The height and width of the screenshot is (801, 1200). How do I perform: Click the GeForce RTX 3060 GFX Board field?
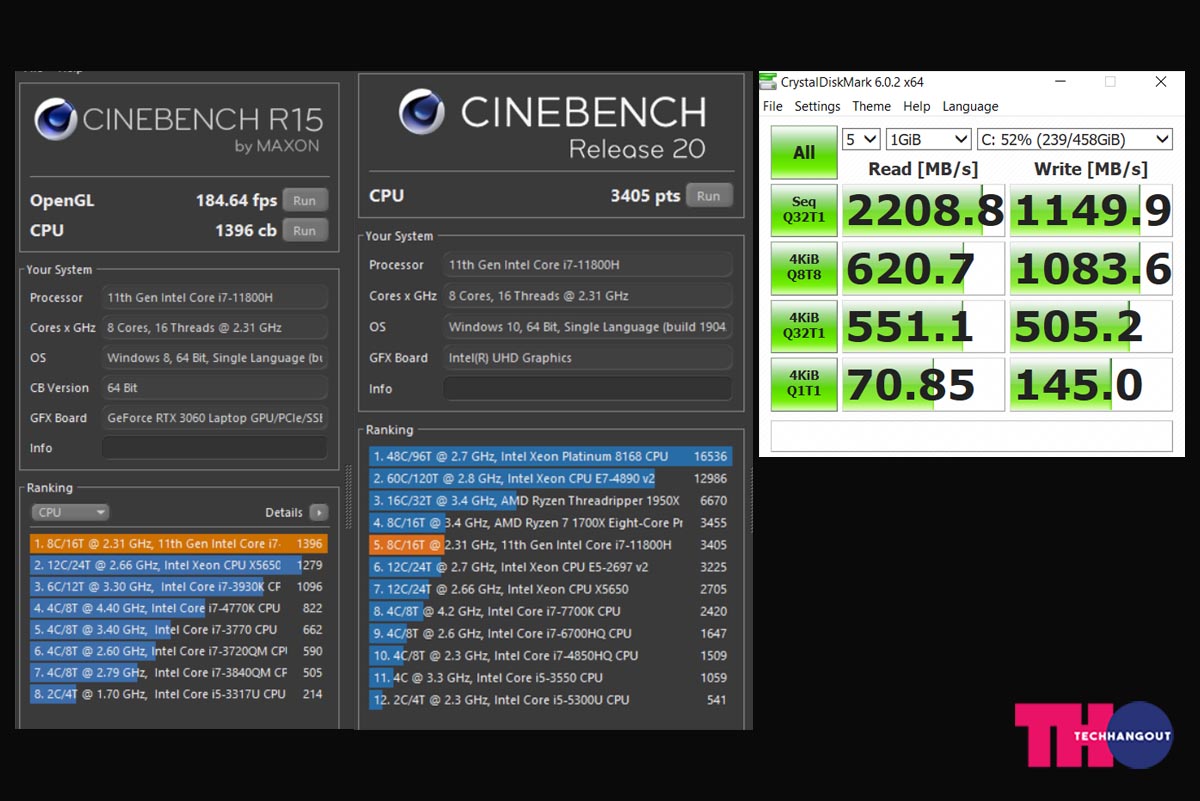215,418
